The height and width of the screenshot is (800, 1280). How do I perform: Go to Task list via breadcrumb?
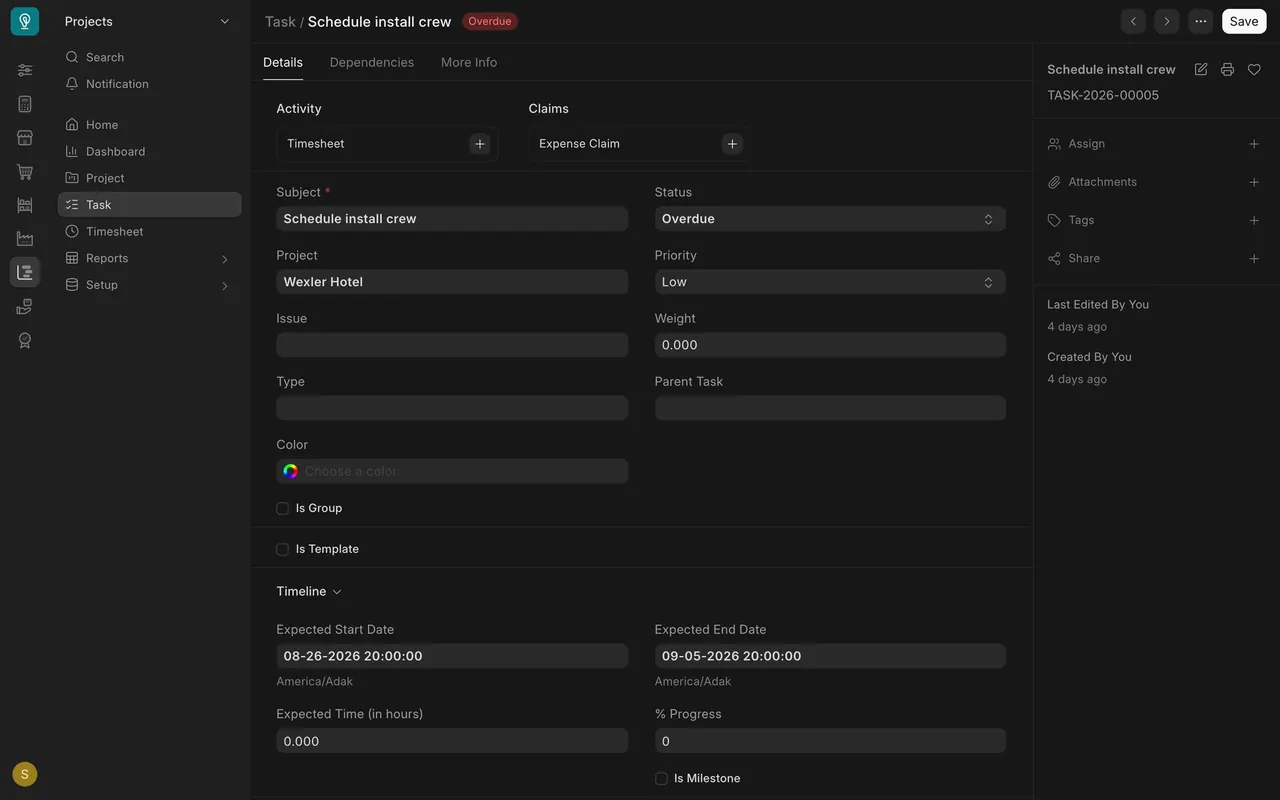[x=280, y=21]
